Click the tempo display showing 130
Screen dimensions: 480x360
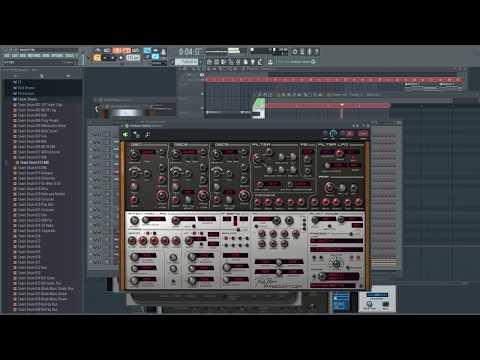pyautogui.click(x=133, y=58)
